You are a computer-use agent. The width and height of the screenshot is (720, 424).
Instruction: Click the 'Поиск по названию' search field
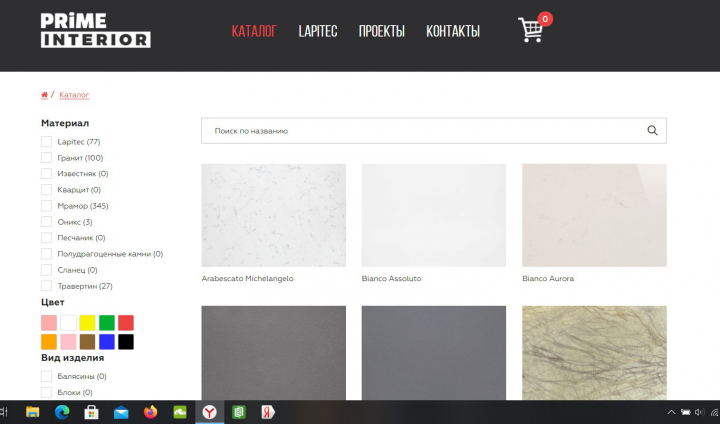434,130
